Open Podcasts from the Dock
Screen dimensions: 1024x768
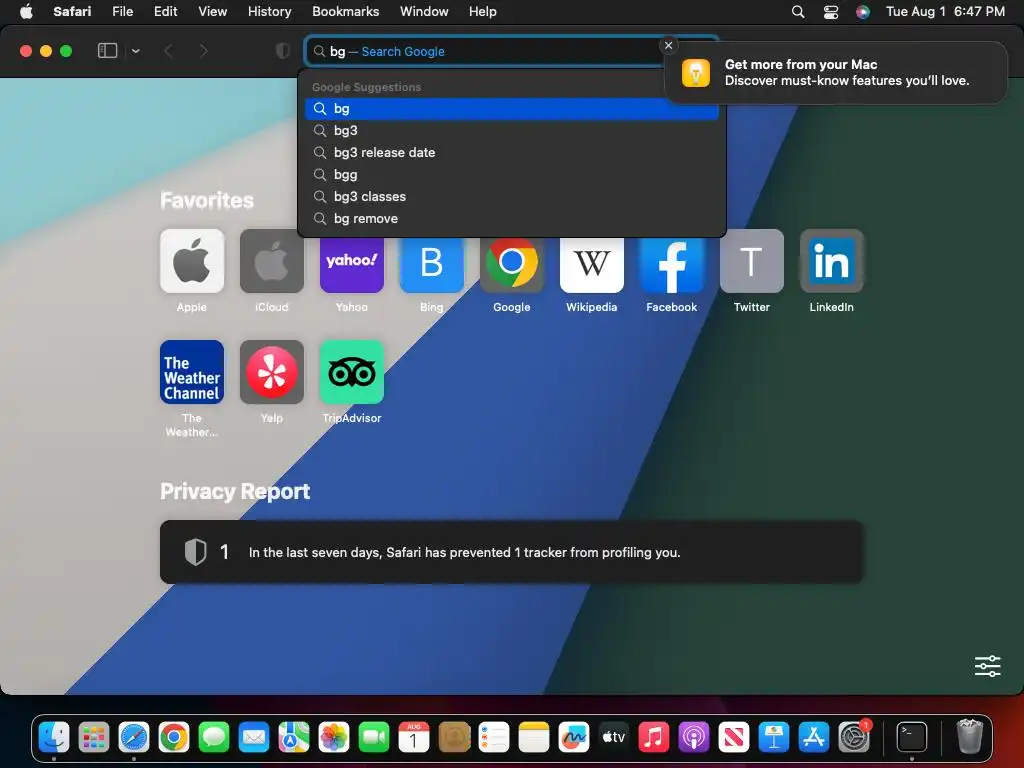[x=694, y=737]
